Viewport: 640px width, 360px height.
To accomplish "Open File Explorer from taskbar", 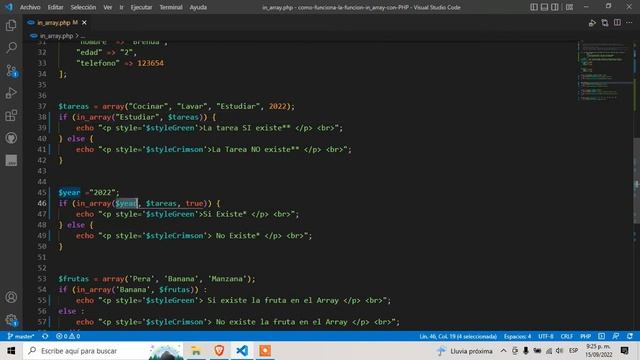I will [x=196, y=351].
